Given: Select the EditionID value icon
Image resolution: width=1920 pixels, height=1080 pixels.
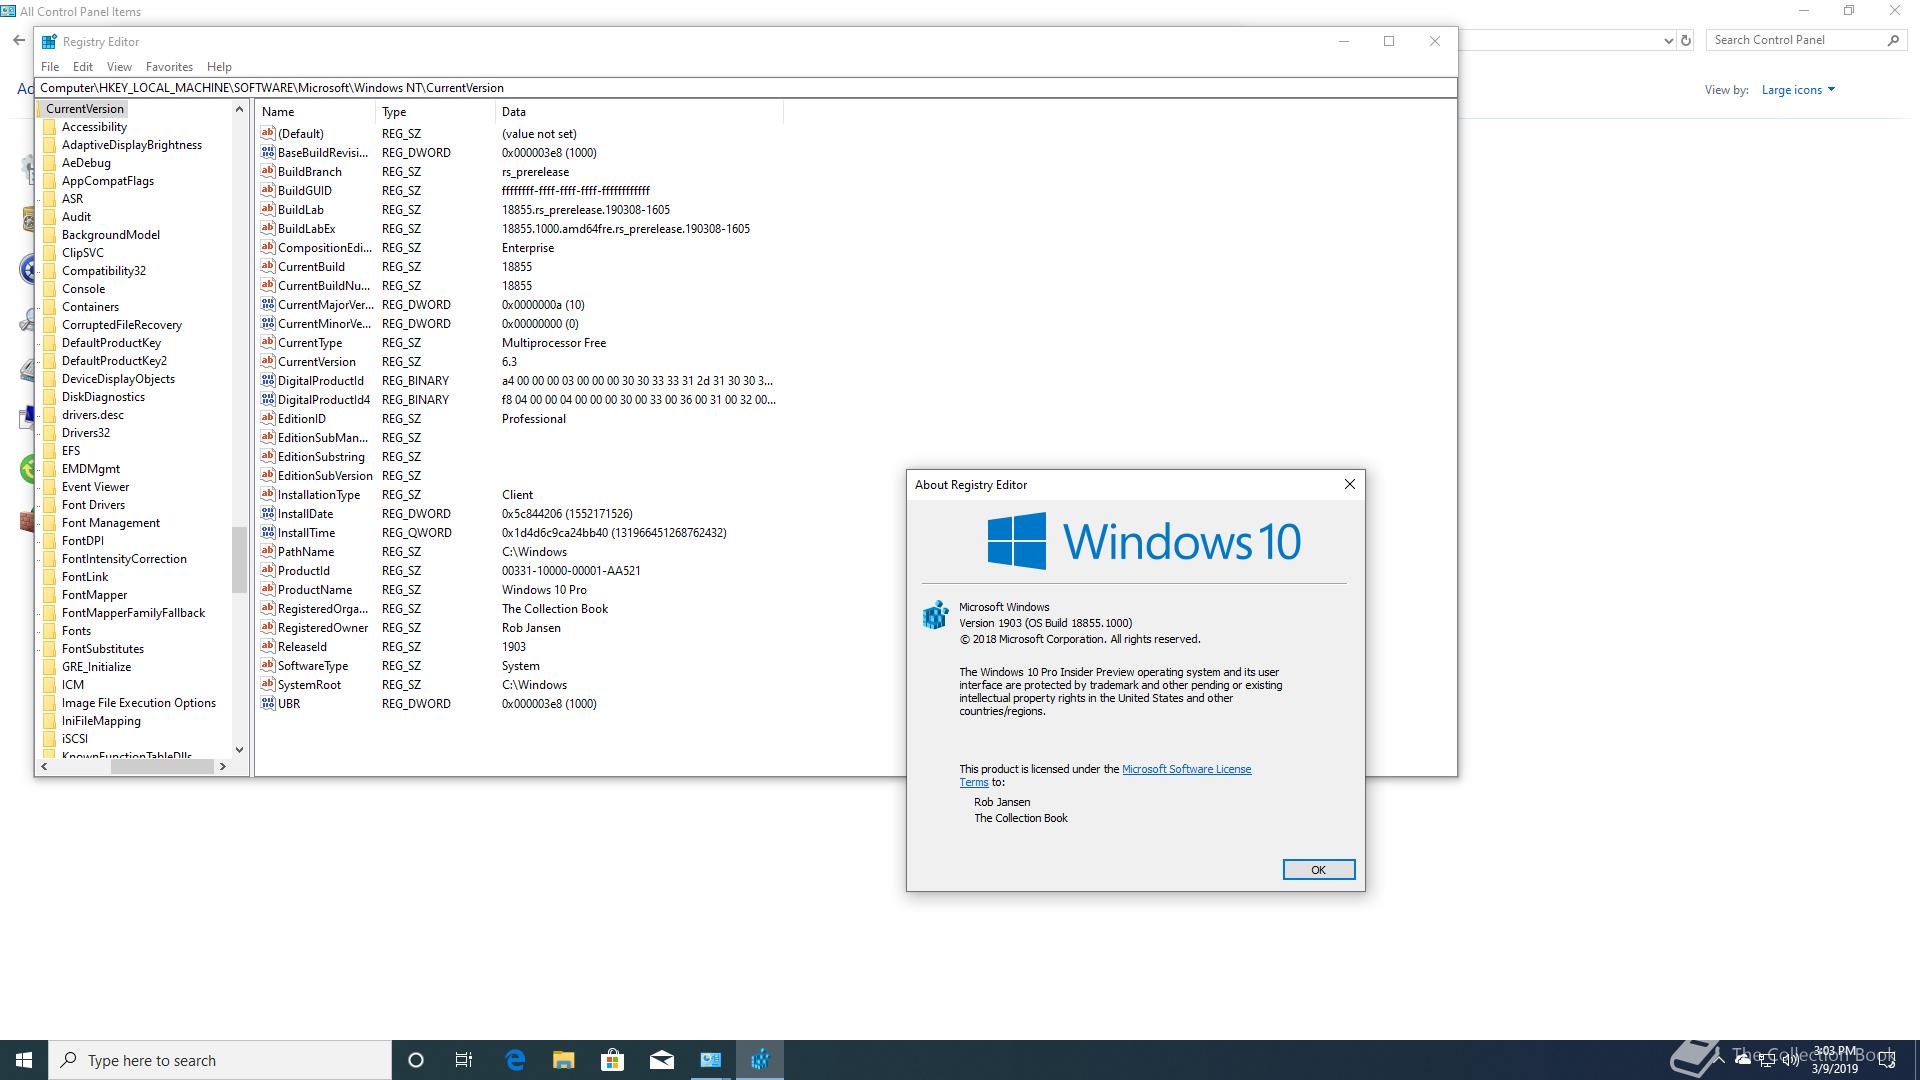Looking at the screenshot, I should [267, 418].
